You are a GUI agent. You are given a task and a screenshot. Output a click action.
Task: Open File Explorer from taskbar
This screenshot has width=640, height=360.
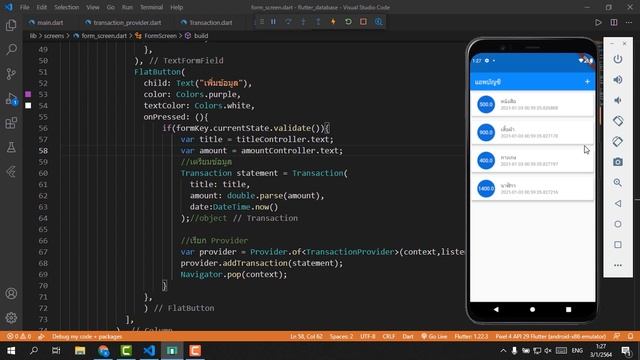coord(80,351)
